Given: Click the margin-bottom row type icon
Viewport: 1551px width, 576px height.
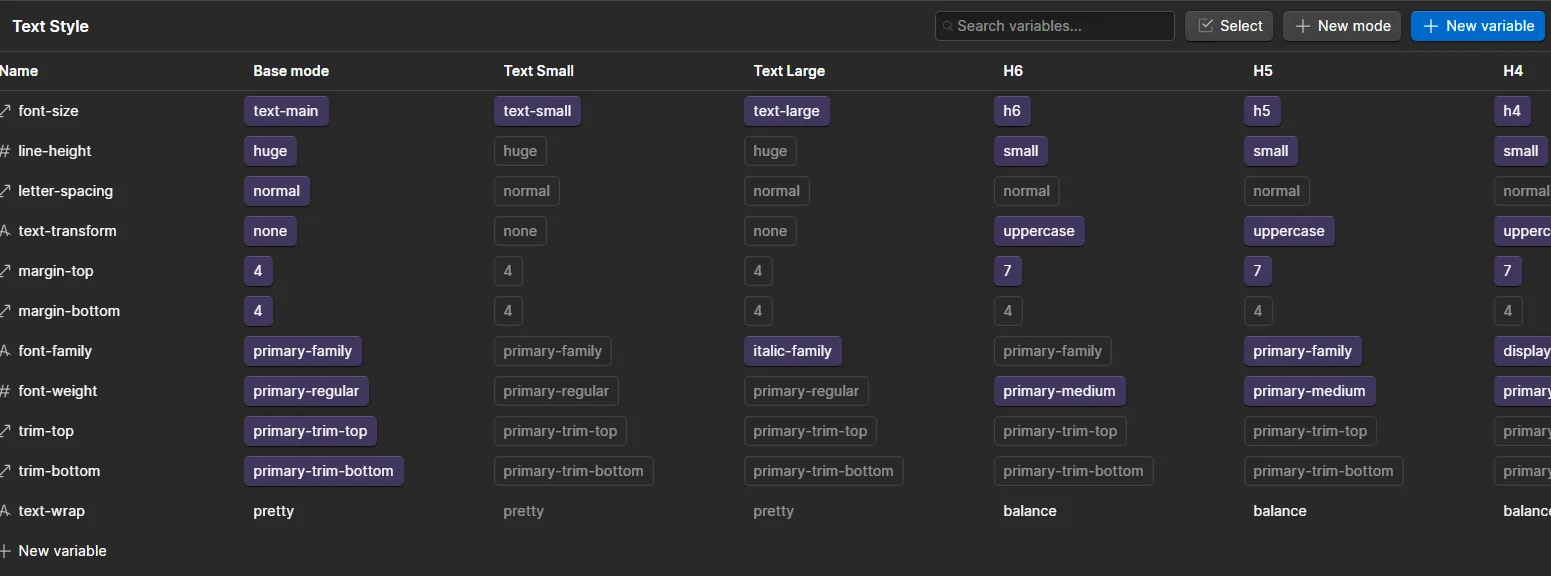Looking at the screenshot, I should pyautogui.click(x=5, y=311).
